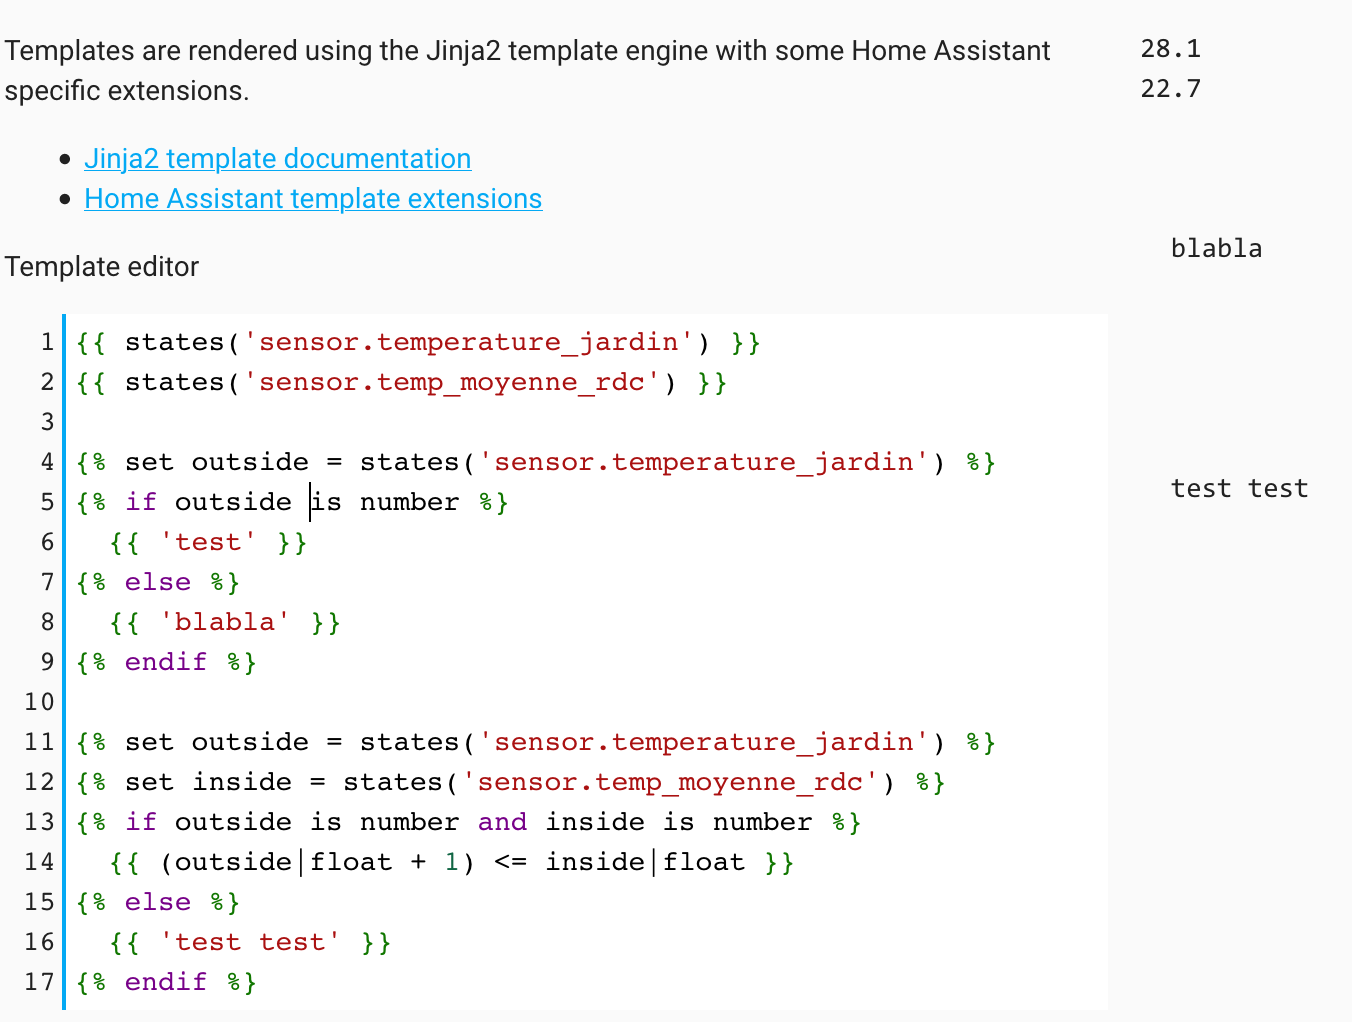Click the line number 11 in the gutter
Viewport: 1352px width, 1022px height.
(x=37, y=741)
